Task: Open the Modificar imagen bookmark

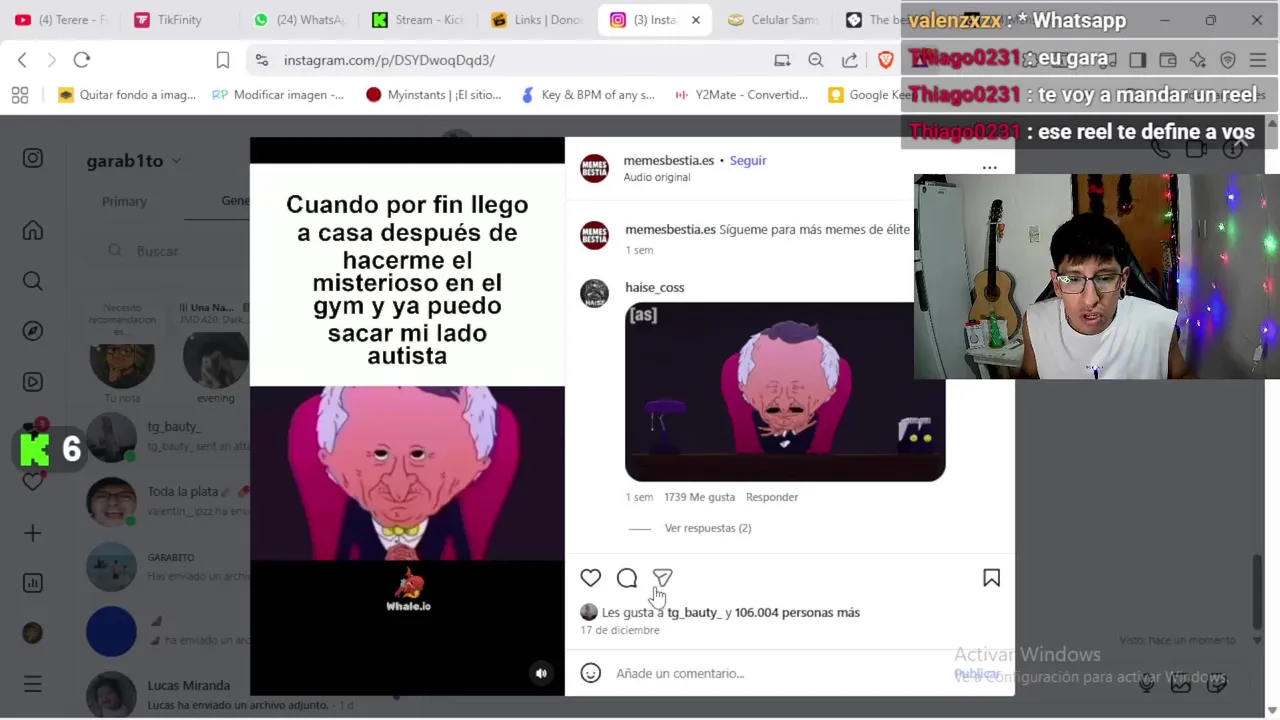Action: [278, 95]
